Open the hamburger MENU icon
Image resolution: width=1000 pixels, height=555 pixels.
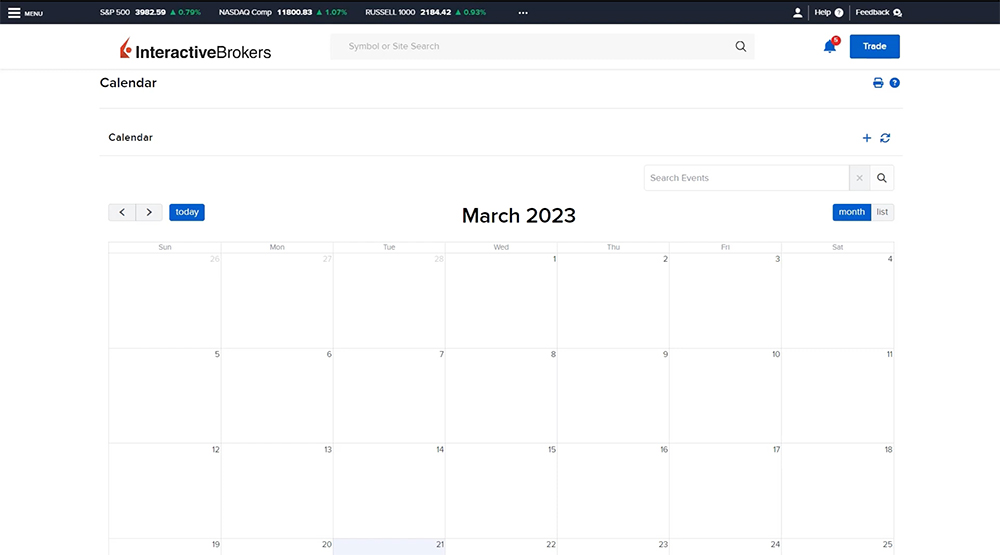[15, 13]
